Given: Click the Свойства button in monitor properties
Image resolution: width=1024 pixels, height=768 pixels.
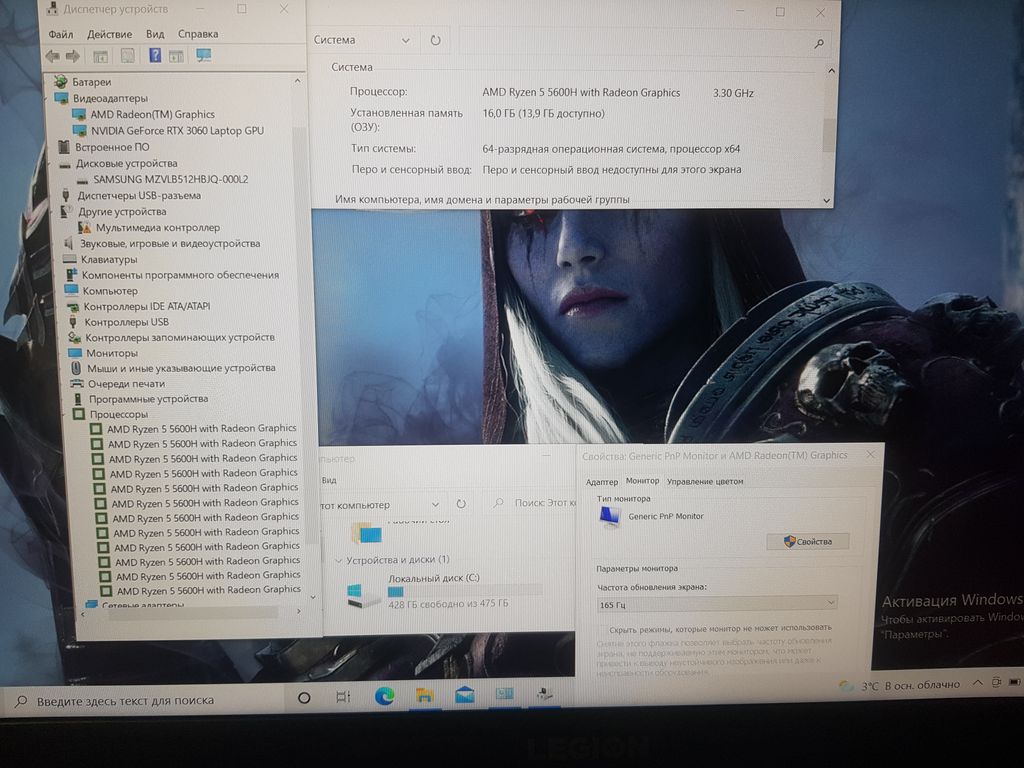Looking at the screenshot, I should (808, 541).
